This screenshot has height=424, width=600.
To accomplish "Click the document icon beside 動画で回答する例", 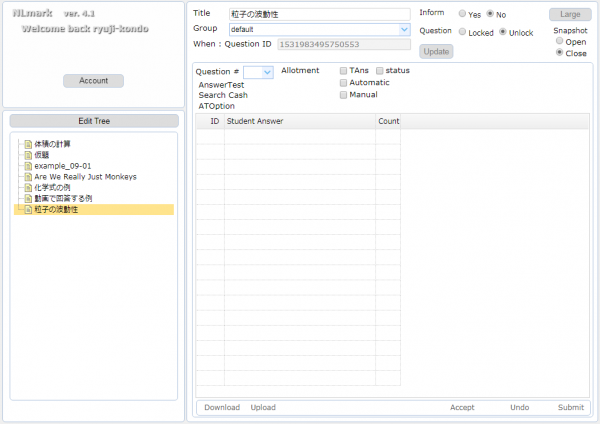I will point(28,199).
